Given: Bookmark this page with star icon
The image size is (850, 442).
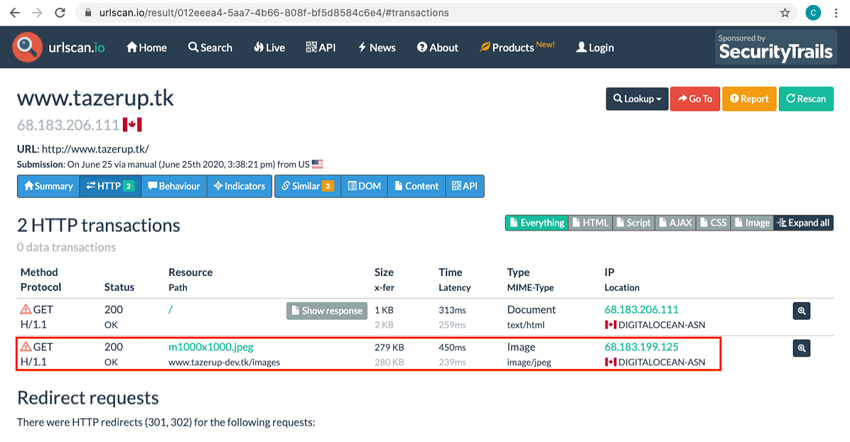Looking at the screenshot, I should pyautogui.click(x=785, y=12).
